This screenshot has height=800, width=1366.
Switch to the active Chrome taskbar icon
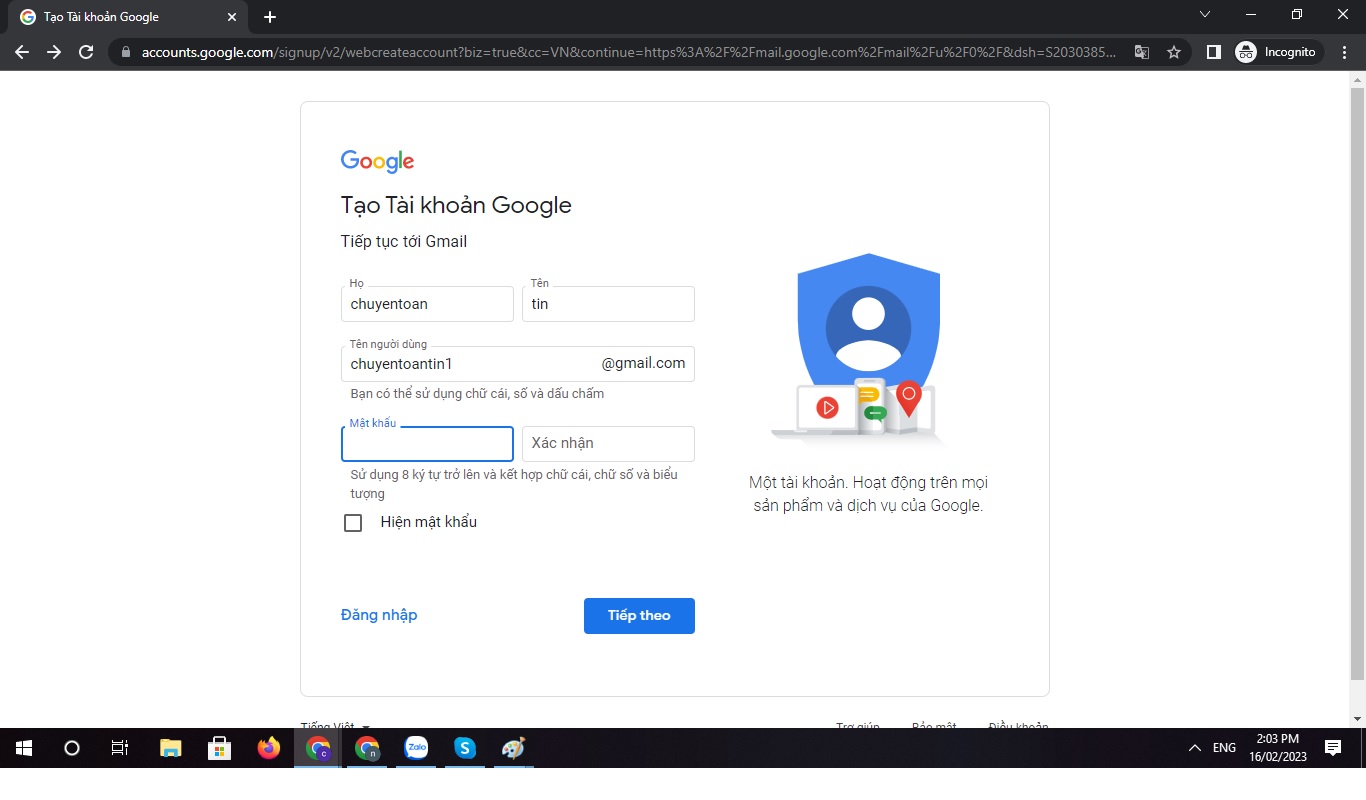coord(318,748)
